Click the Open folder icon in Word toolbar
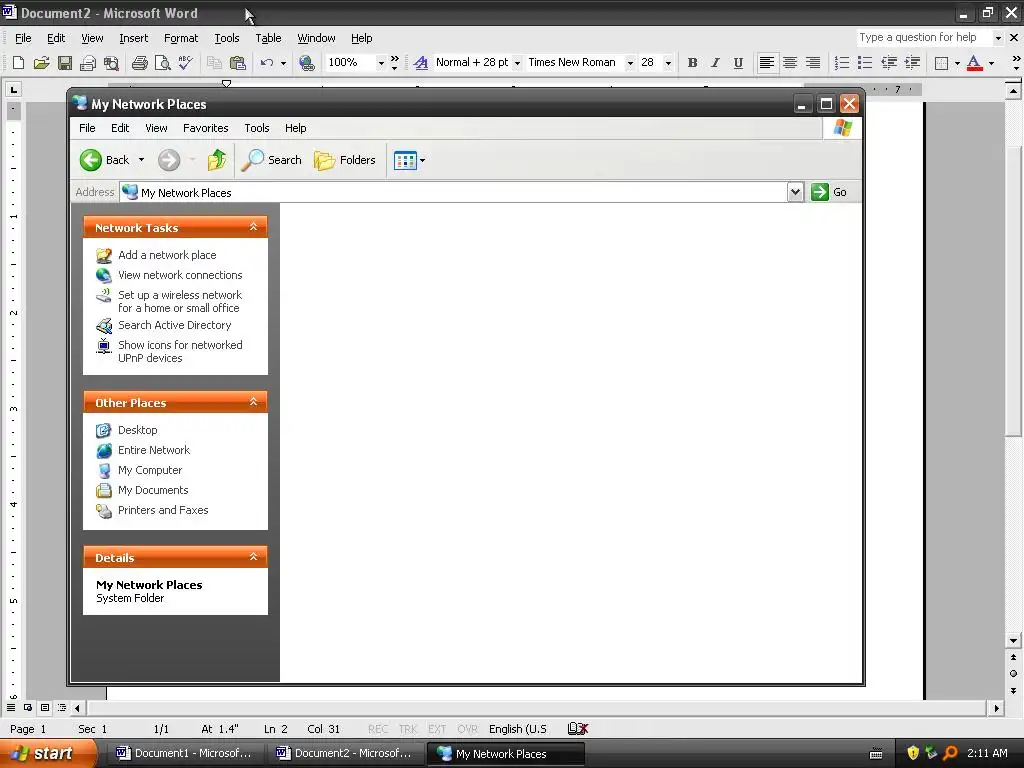Screen dimensions: 1024x768 click(42, 63)
